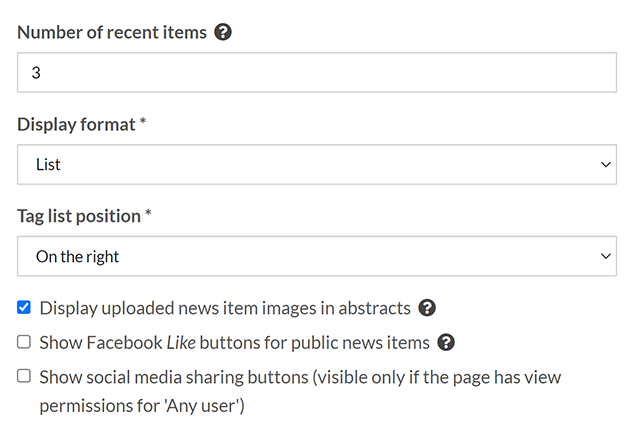Screen dimensions: 634x448
Task: Uncheck Display uploaded news item images checkbox
Action: (x=24, y=308)
